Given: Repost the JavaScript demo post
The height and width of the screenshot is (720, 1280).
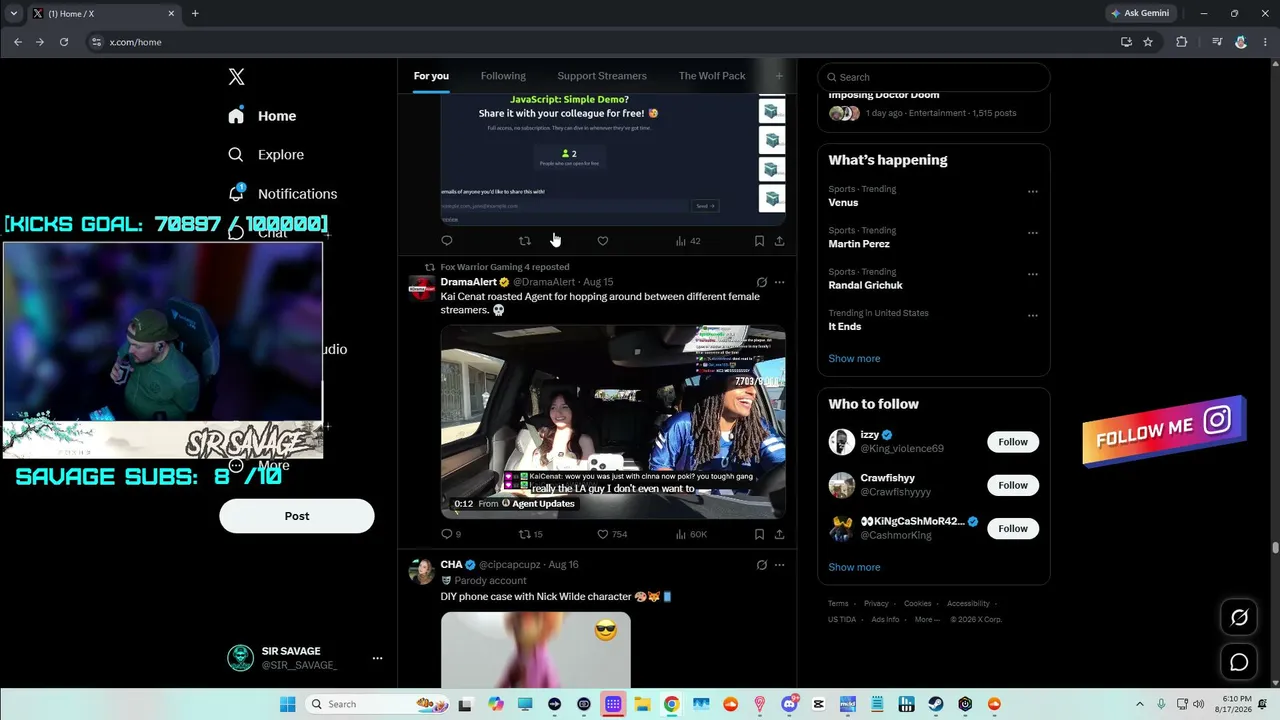Looking at the screenshot, I should pos(525,240).
